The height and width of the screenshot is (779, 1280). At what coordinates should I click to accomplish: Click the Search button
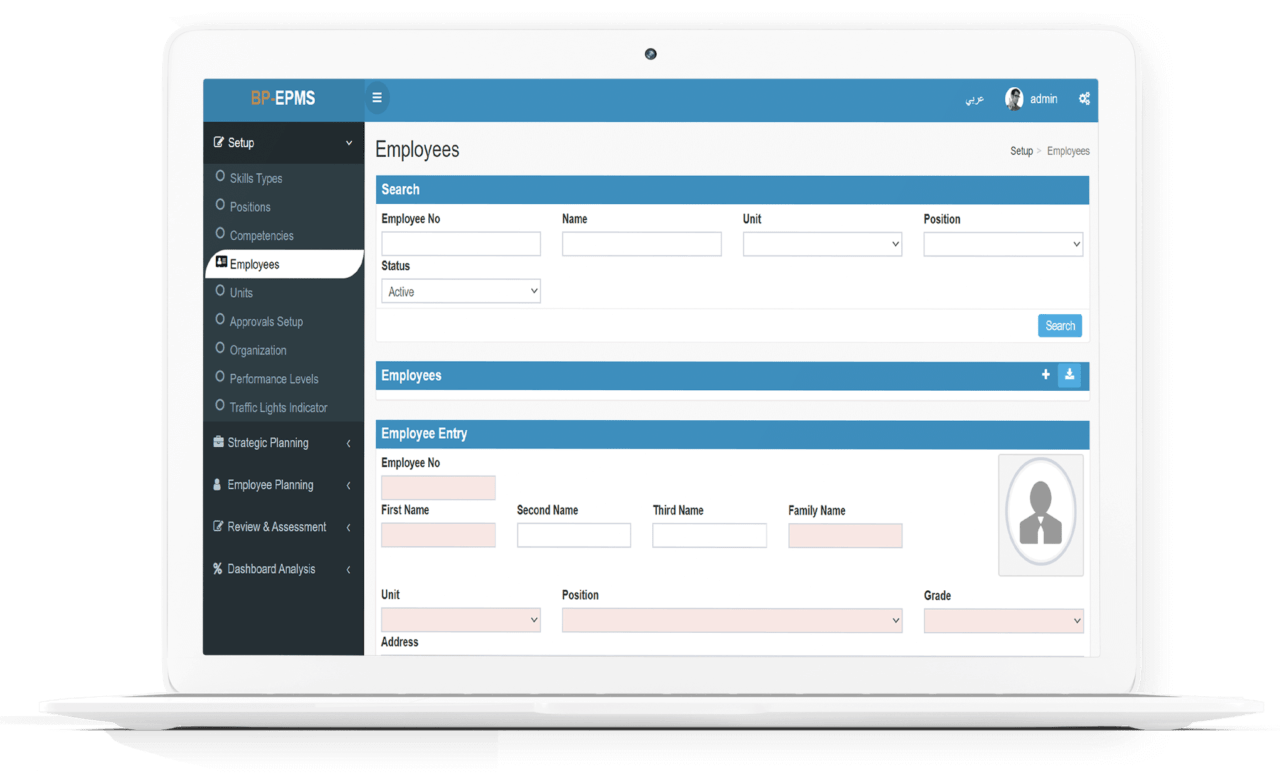(1059, 325)
